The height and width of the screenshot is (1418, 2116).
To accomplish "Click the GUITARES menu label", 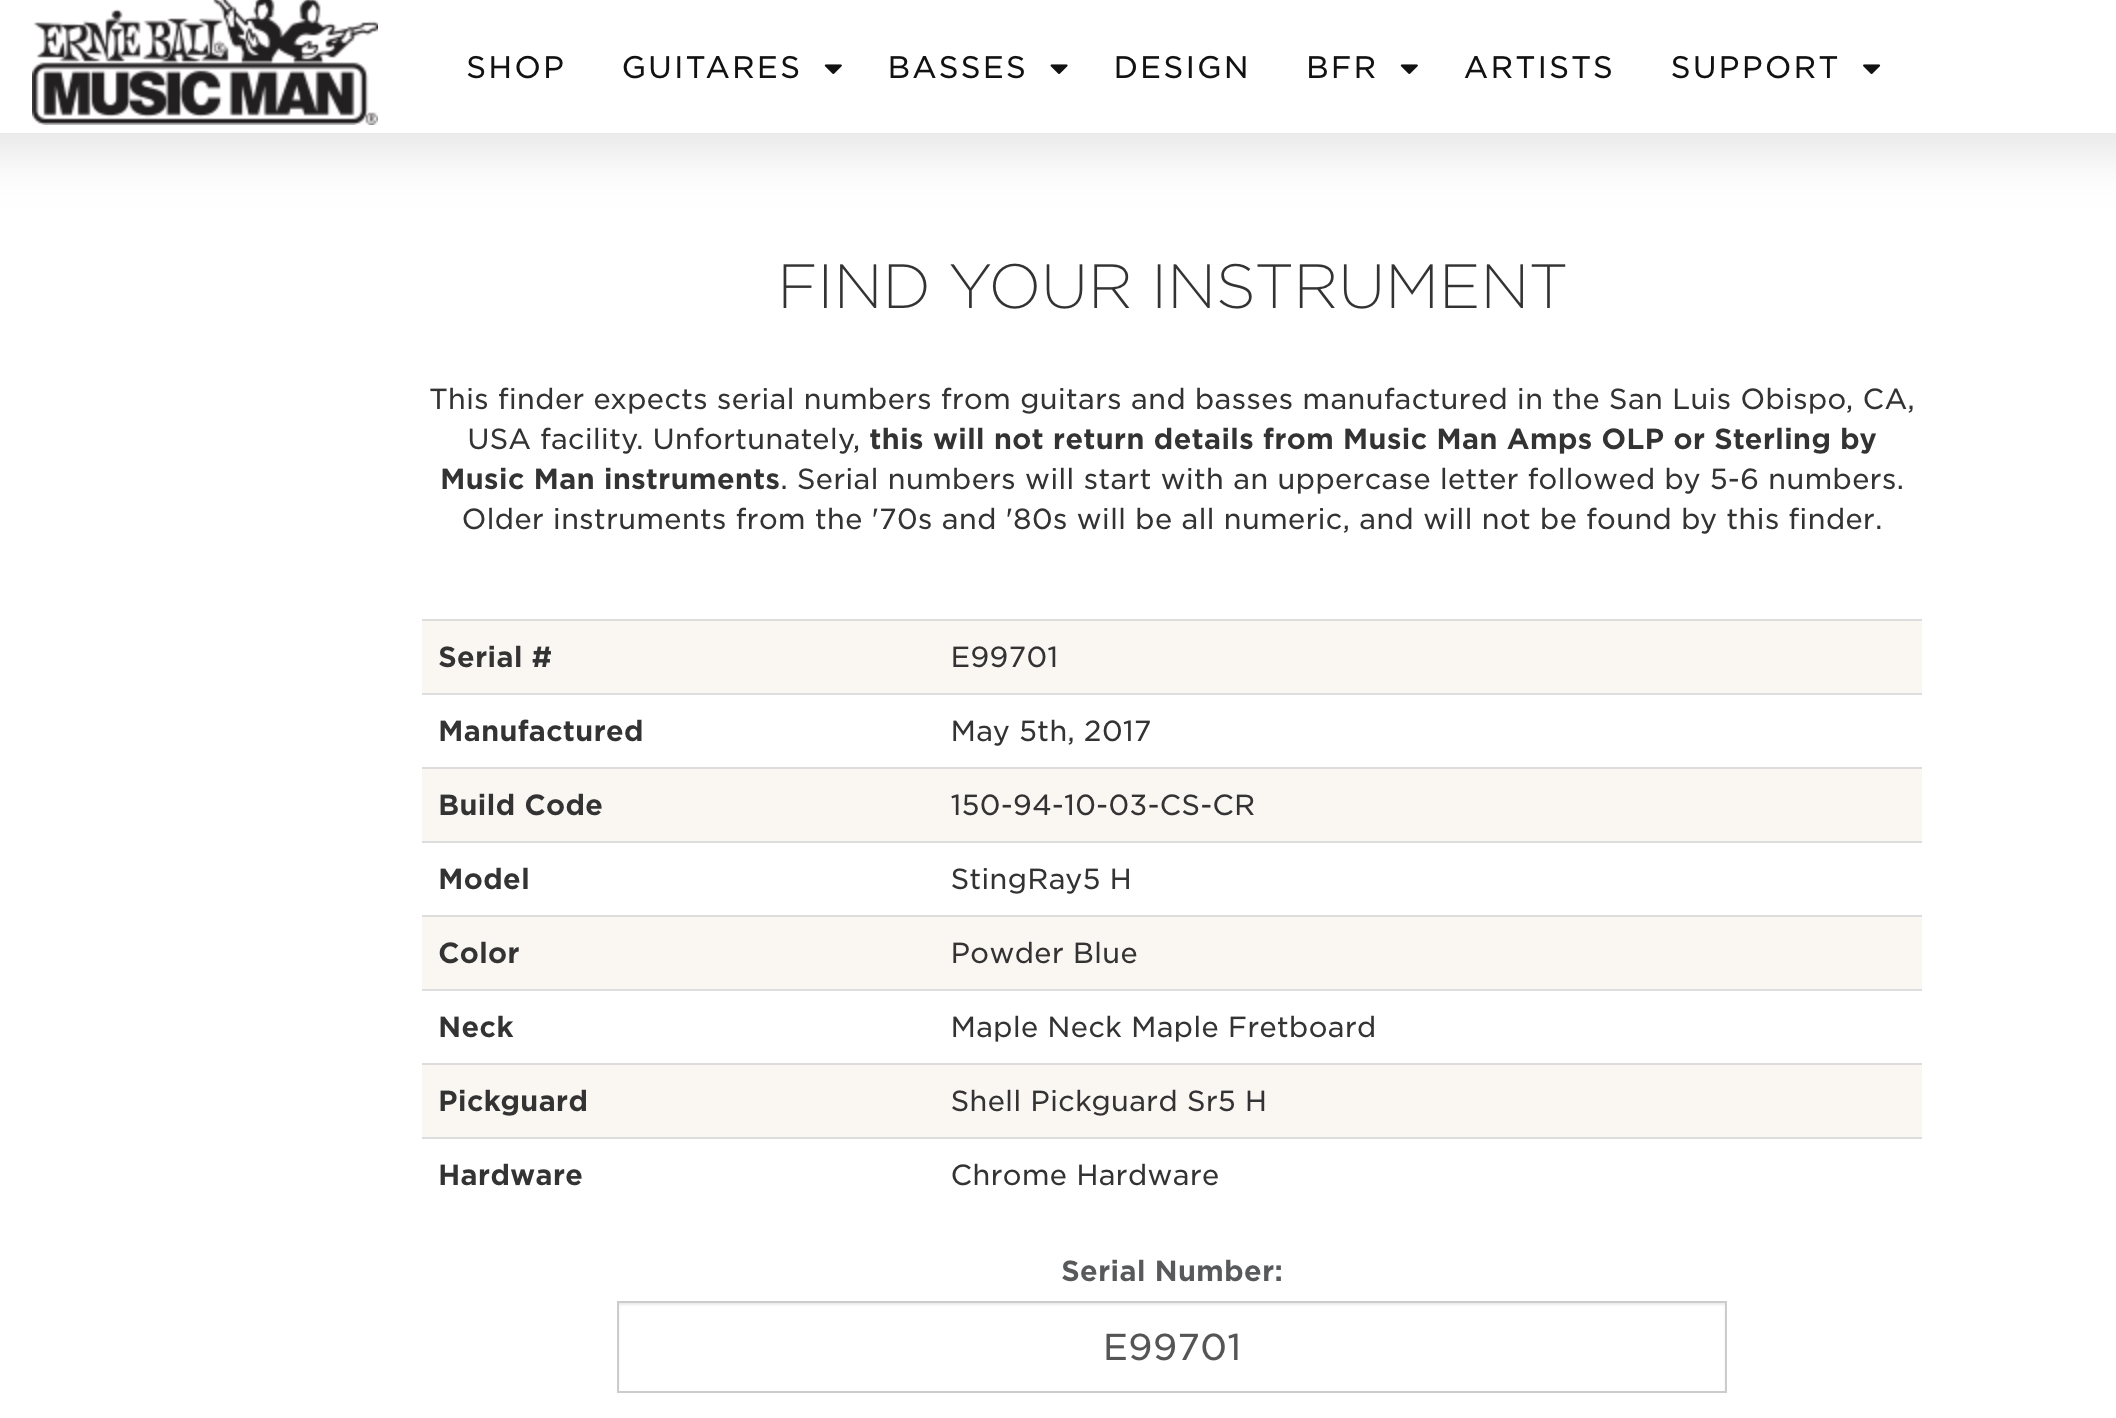I will point(711,68).
